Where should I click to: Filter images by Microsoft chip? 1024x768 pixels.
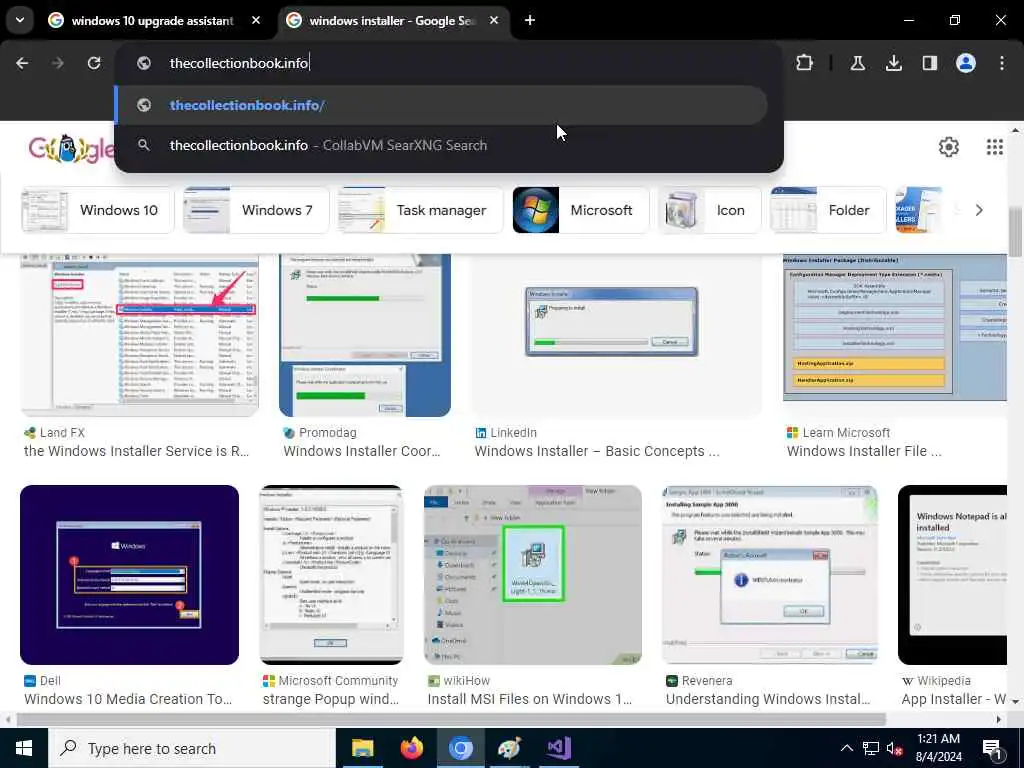point(581,210)
